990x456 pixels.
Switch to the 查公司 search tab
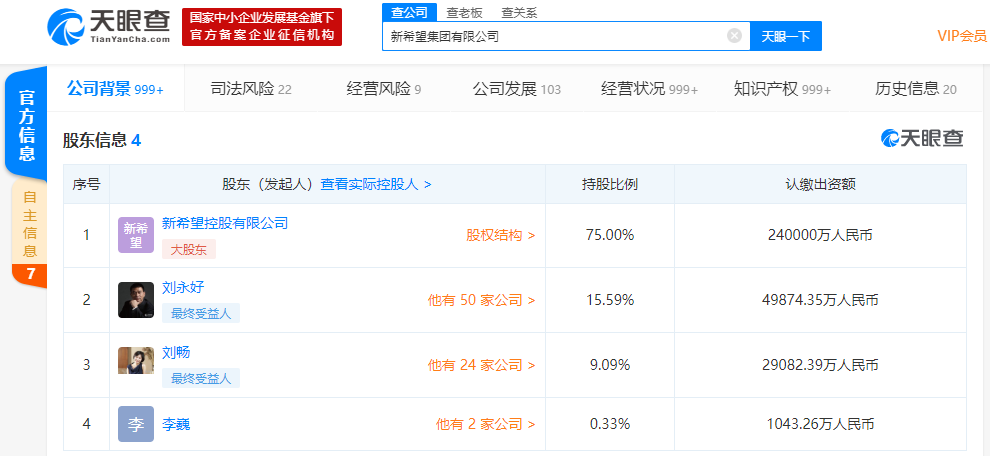[409, 12]
